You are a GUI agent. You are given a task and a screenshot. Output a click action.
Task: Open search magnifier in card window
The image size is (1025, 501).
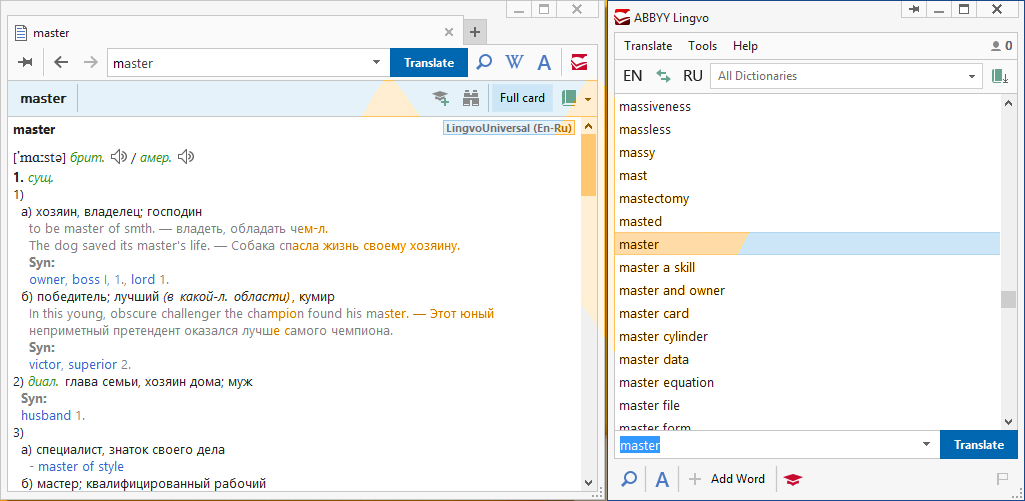tap(484, 63)
